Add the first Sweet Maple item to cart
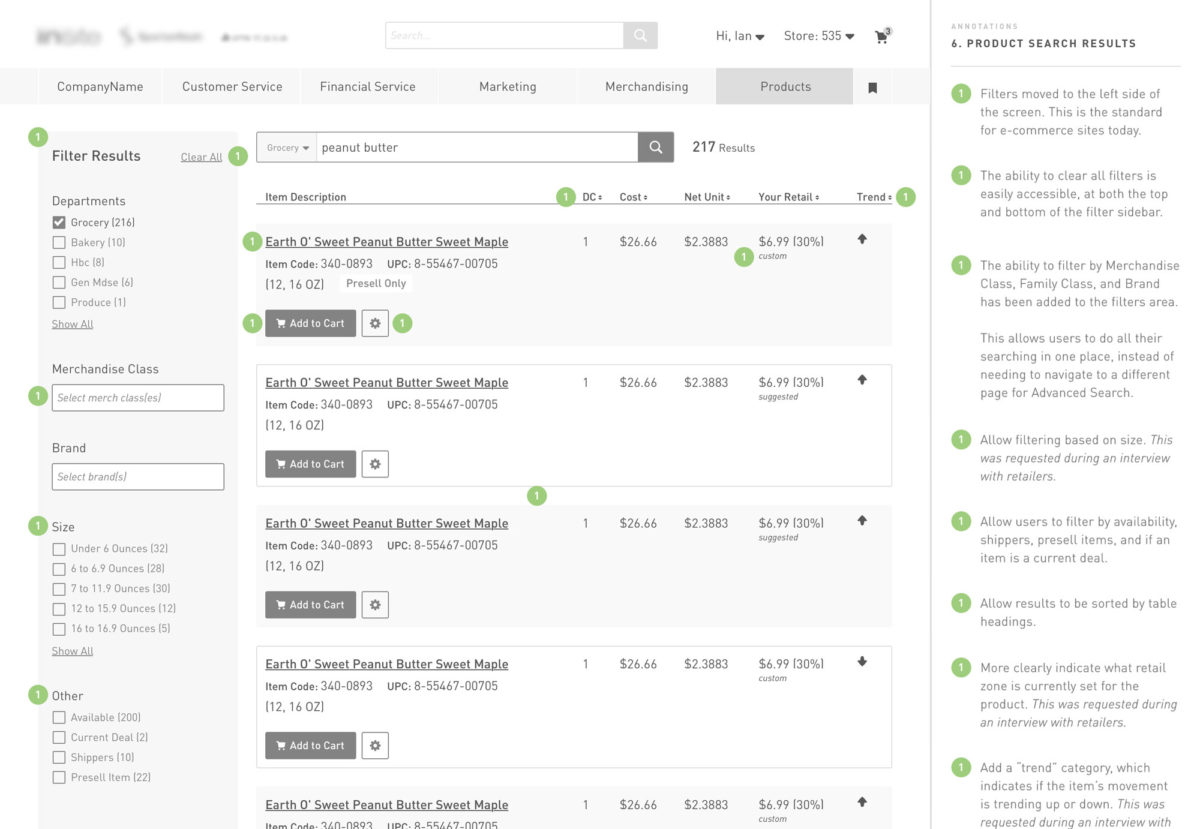Image resolution: width=1200 pixels, height=829 pixels. coord(310,322)
